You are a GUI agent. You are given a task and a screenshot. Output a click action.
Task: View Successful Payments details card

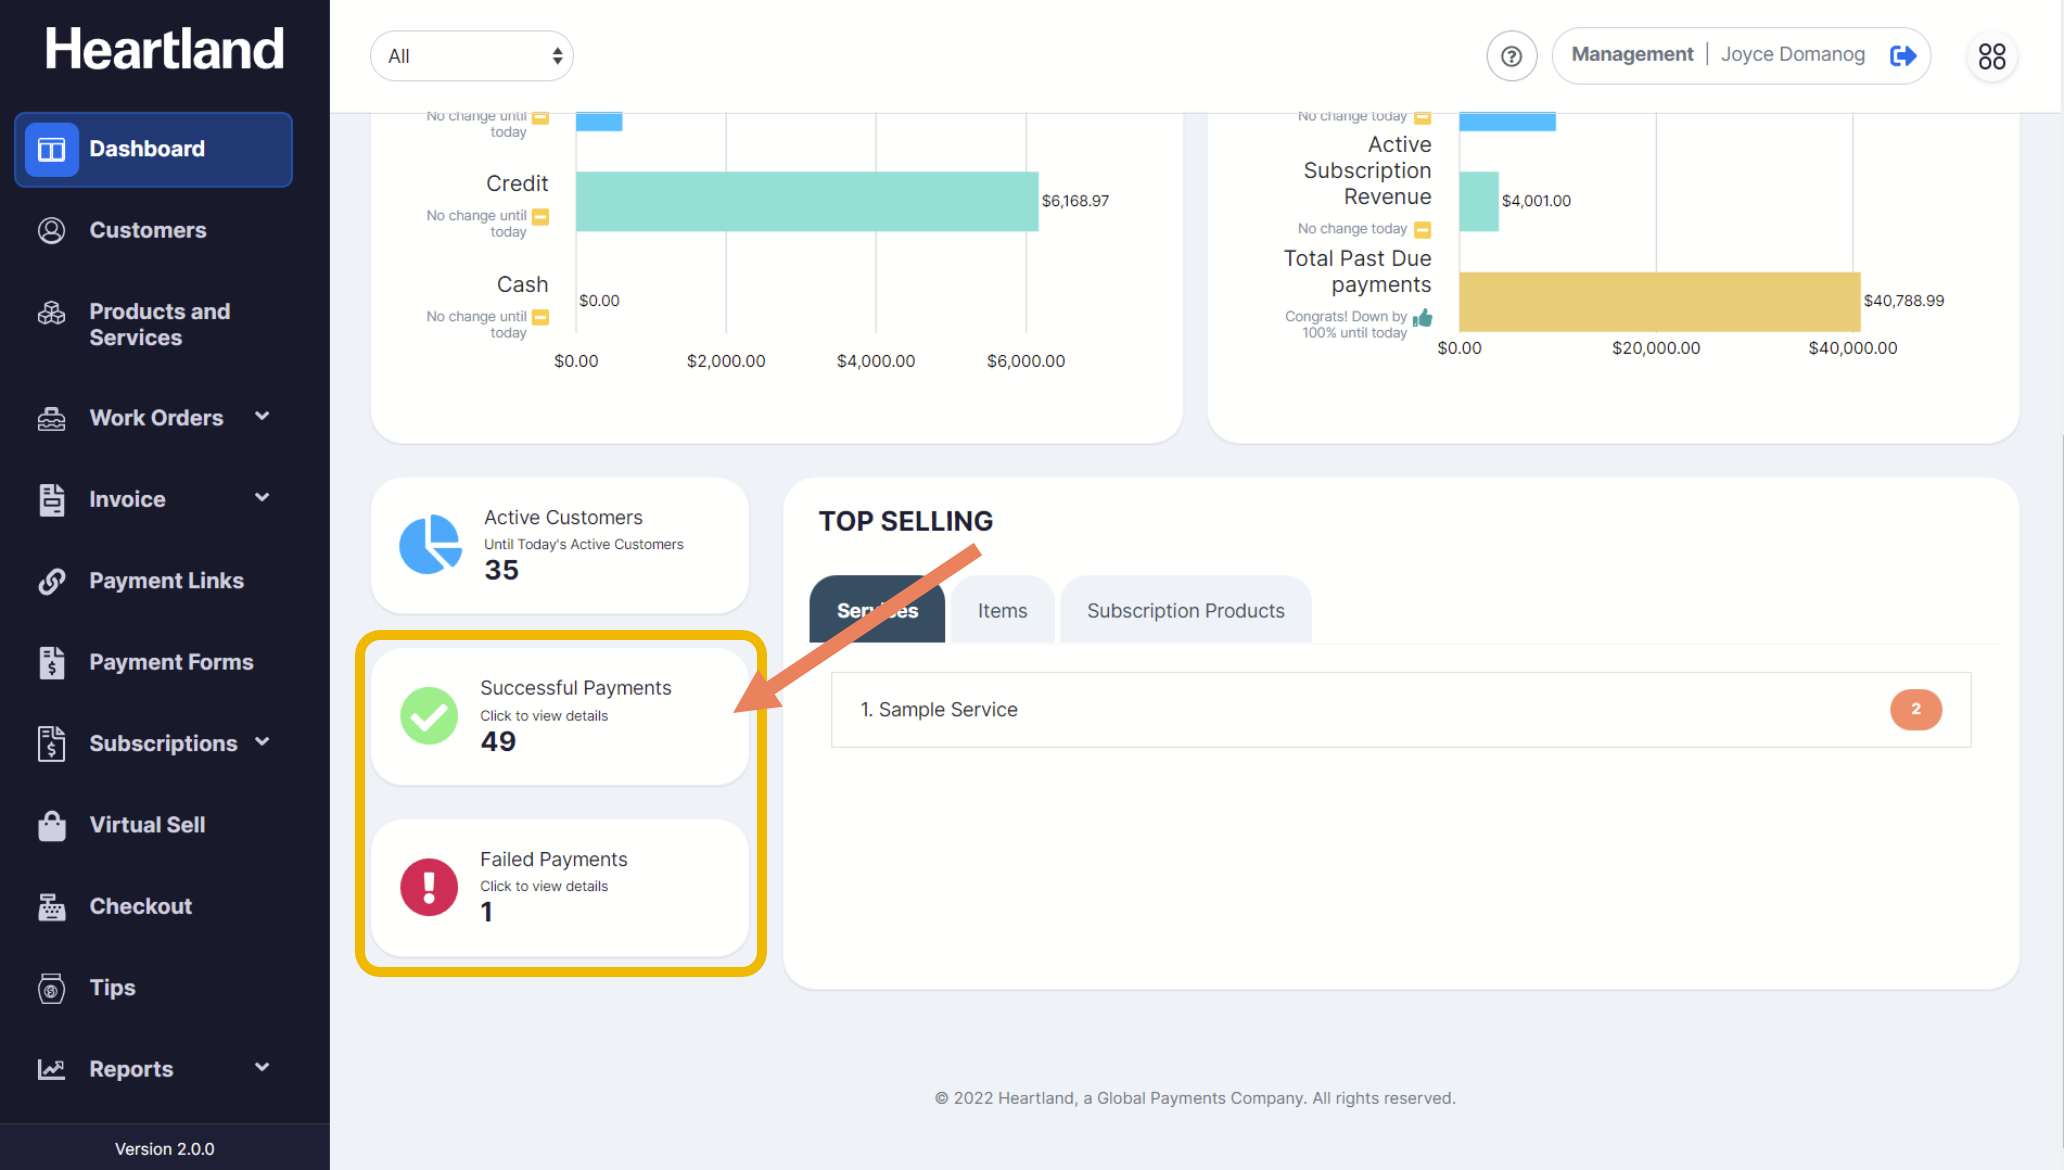point(560,716)
